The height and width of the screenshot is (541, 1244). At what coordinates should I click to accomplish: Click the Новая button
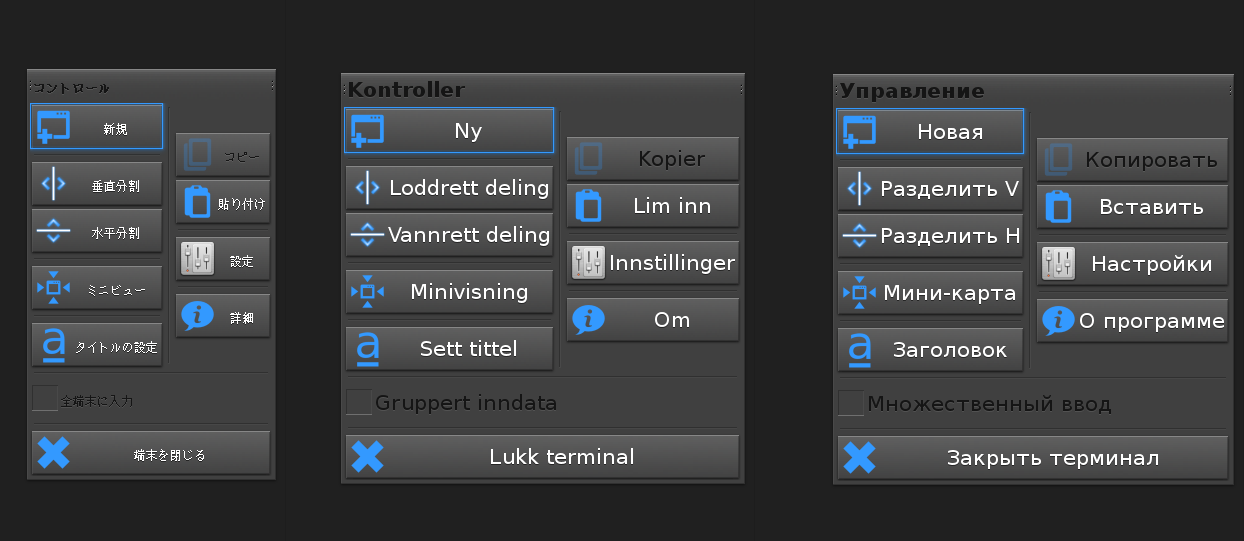pos(930,132)
